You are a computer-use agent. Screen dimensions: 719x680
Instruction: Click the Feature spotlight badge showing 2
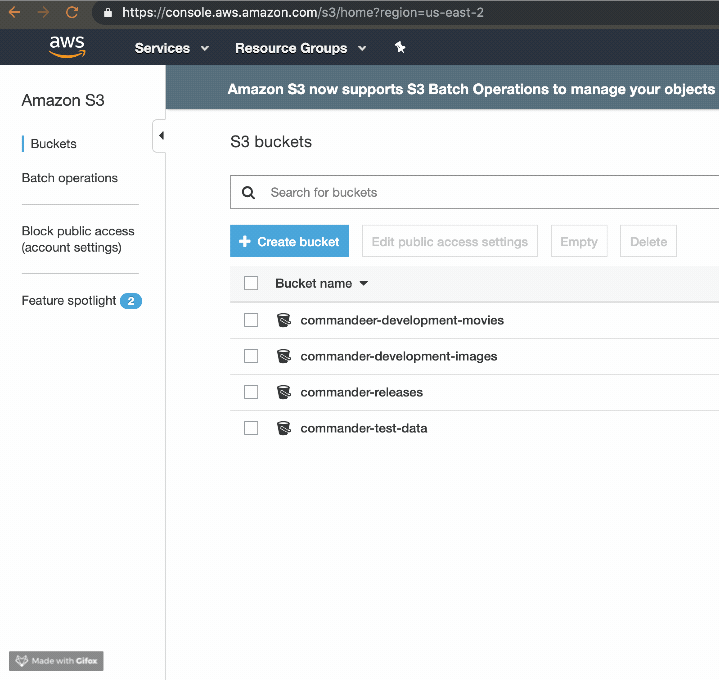click(131, 301)
